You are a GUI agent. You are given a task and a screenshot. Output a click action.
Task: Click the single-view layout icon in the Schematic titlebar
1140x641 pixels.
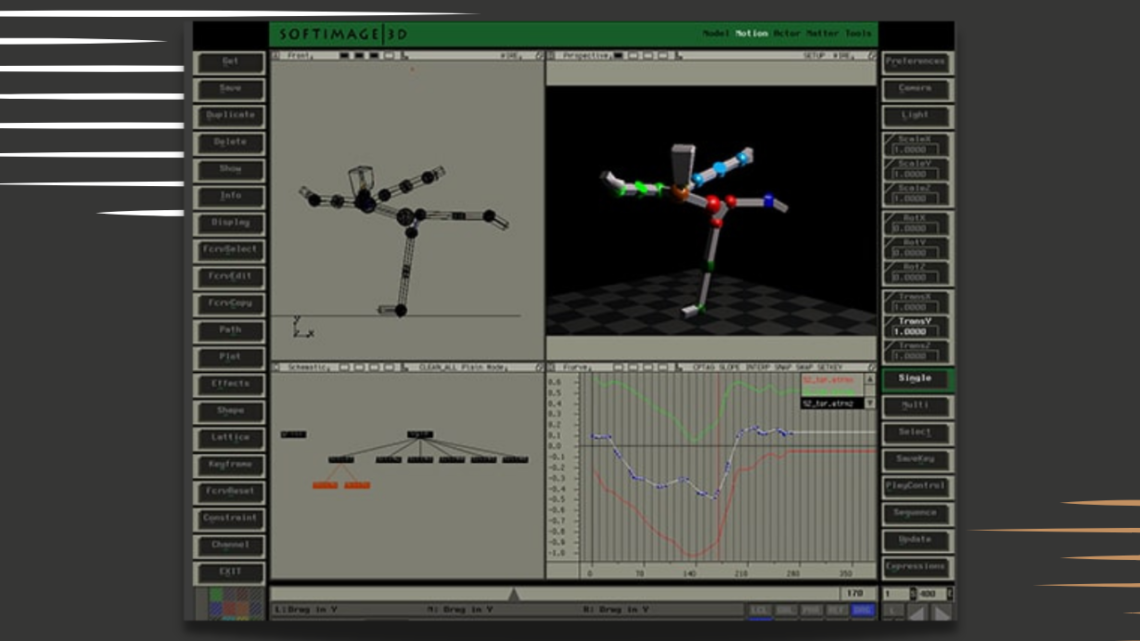[342, 364]
